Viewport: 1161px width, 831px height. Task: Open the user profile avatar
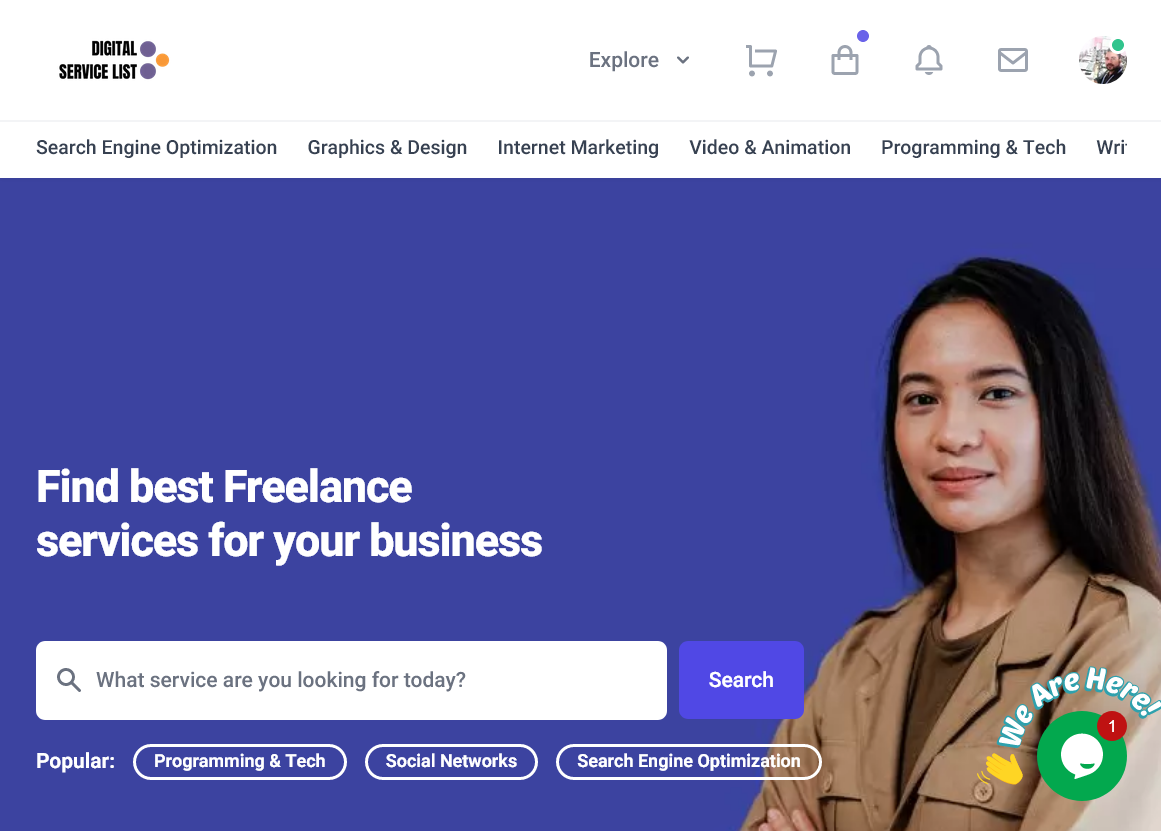click(1103, 60)
